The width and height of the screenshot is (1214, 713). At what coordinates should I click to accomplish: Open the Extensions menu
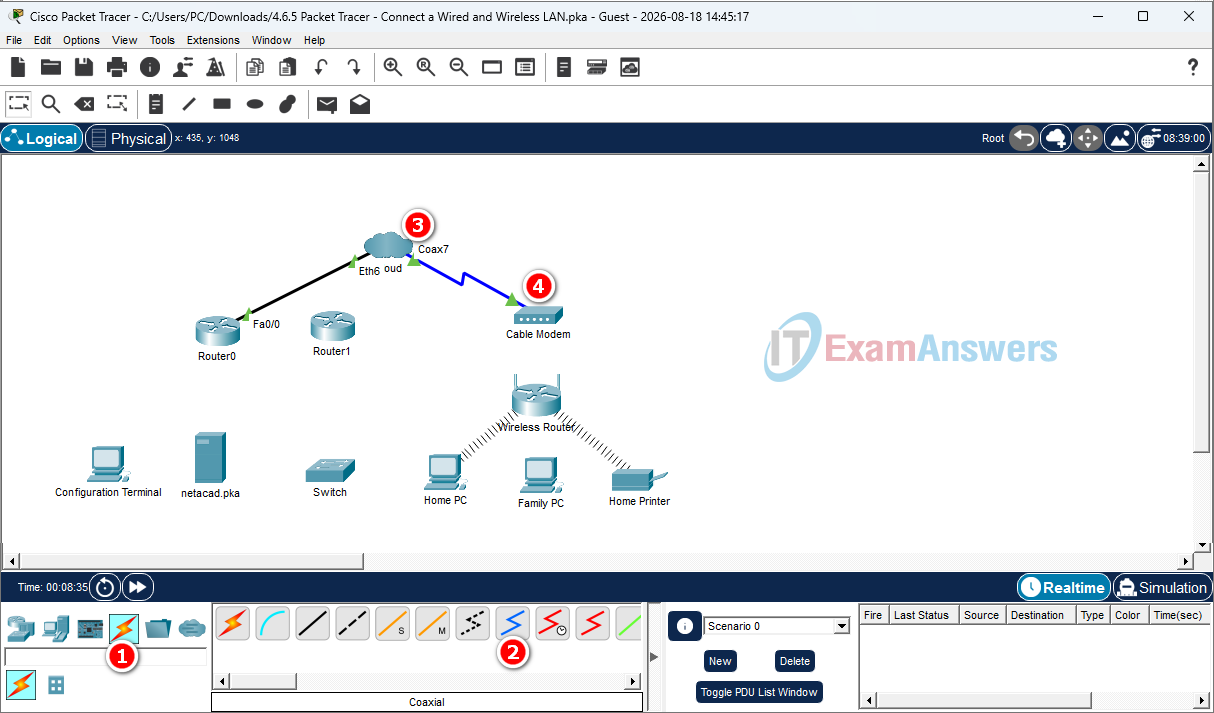213,40
